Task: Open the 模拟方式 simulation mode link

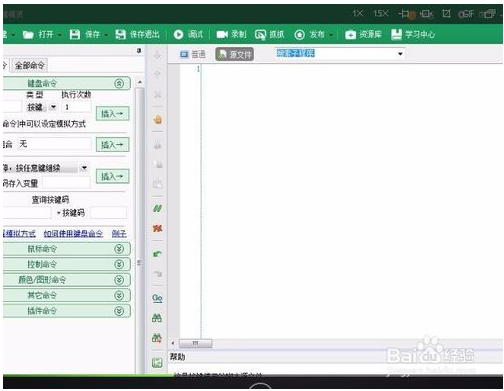Action: point(19,234)
